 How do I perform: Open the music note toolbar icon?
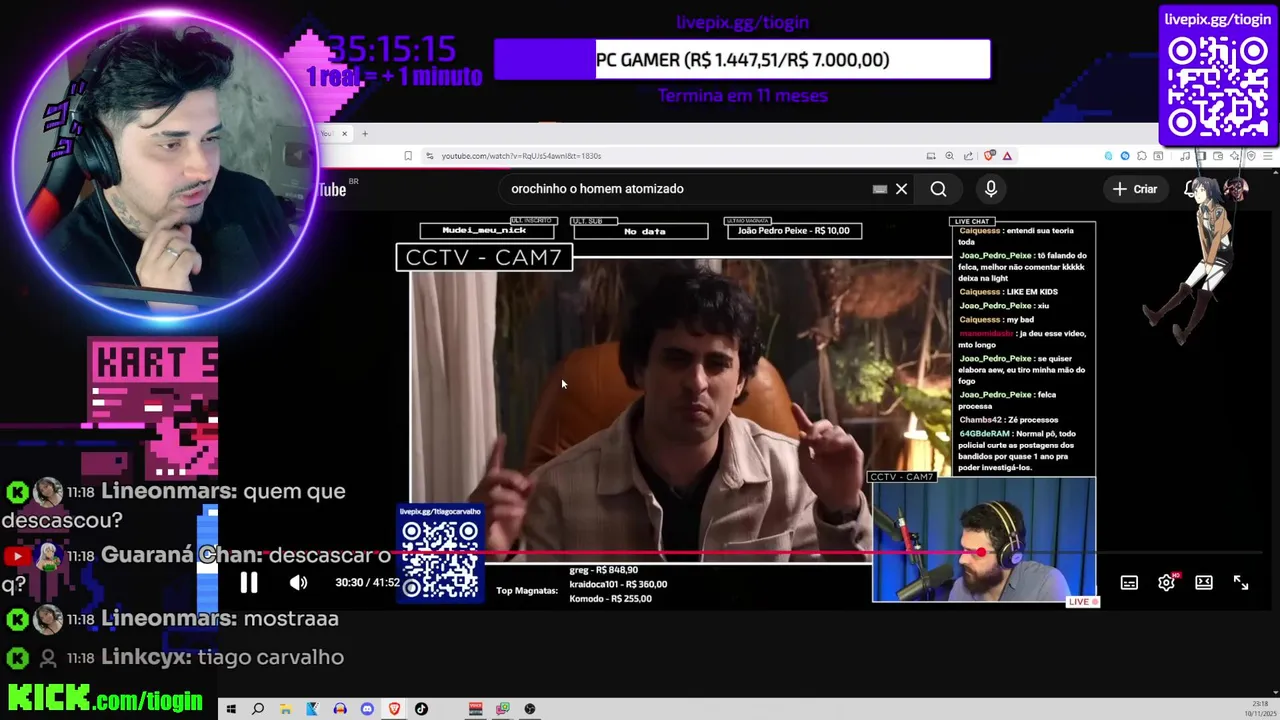pos(1185,155)
